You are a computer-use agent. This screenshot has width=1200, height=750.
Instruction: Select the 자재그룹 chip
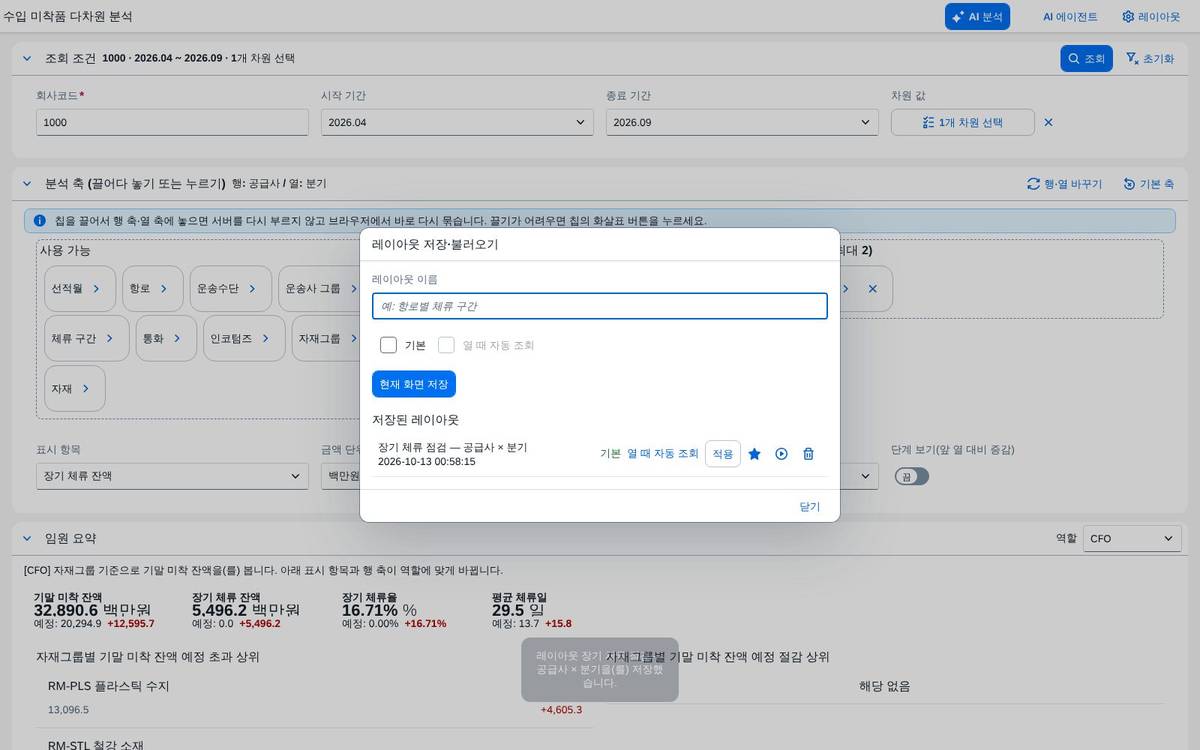click(x=326, y=338)
